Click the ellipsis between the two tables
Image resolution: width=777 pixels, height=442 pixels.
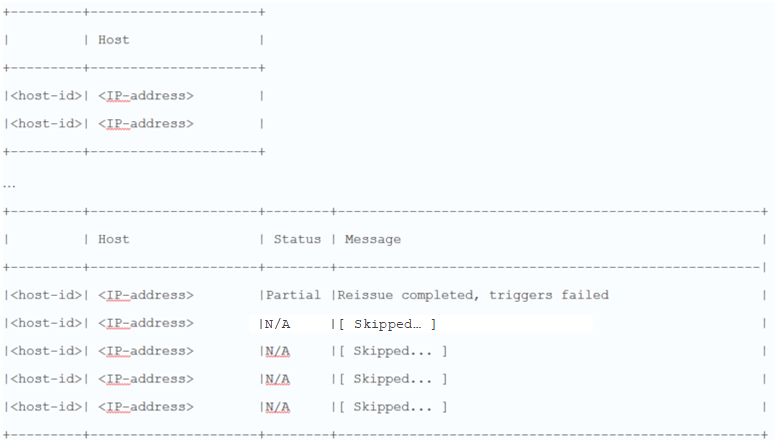pos(9,184)
